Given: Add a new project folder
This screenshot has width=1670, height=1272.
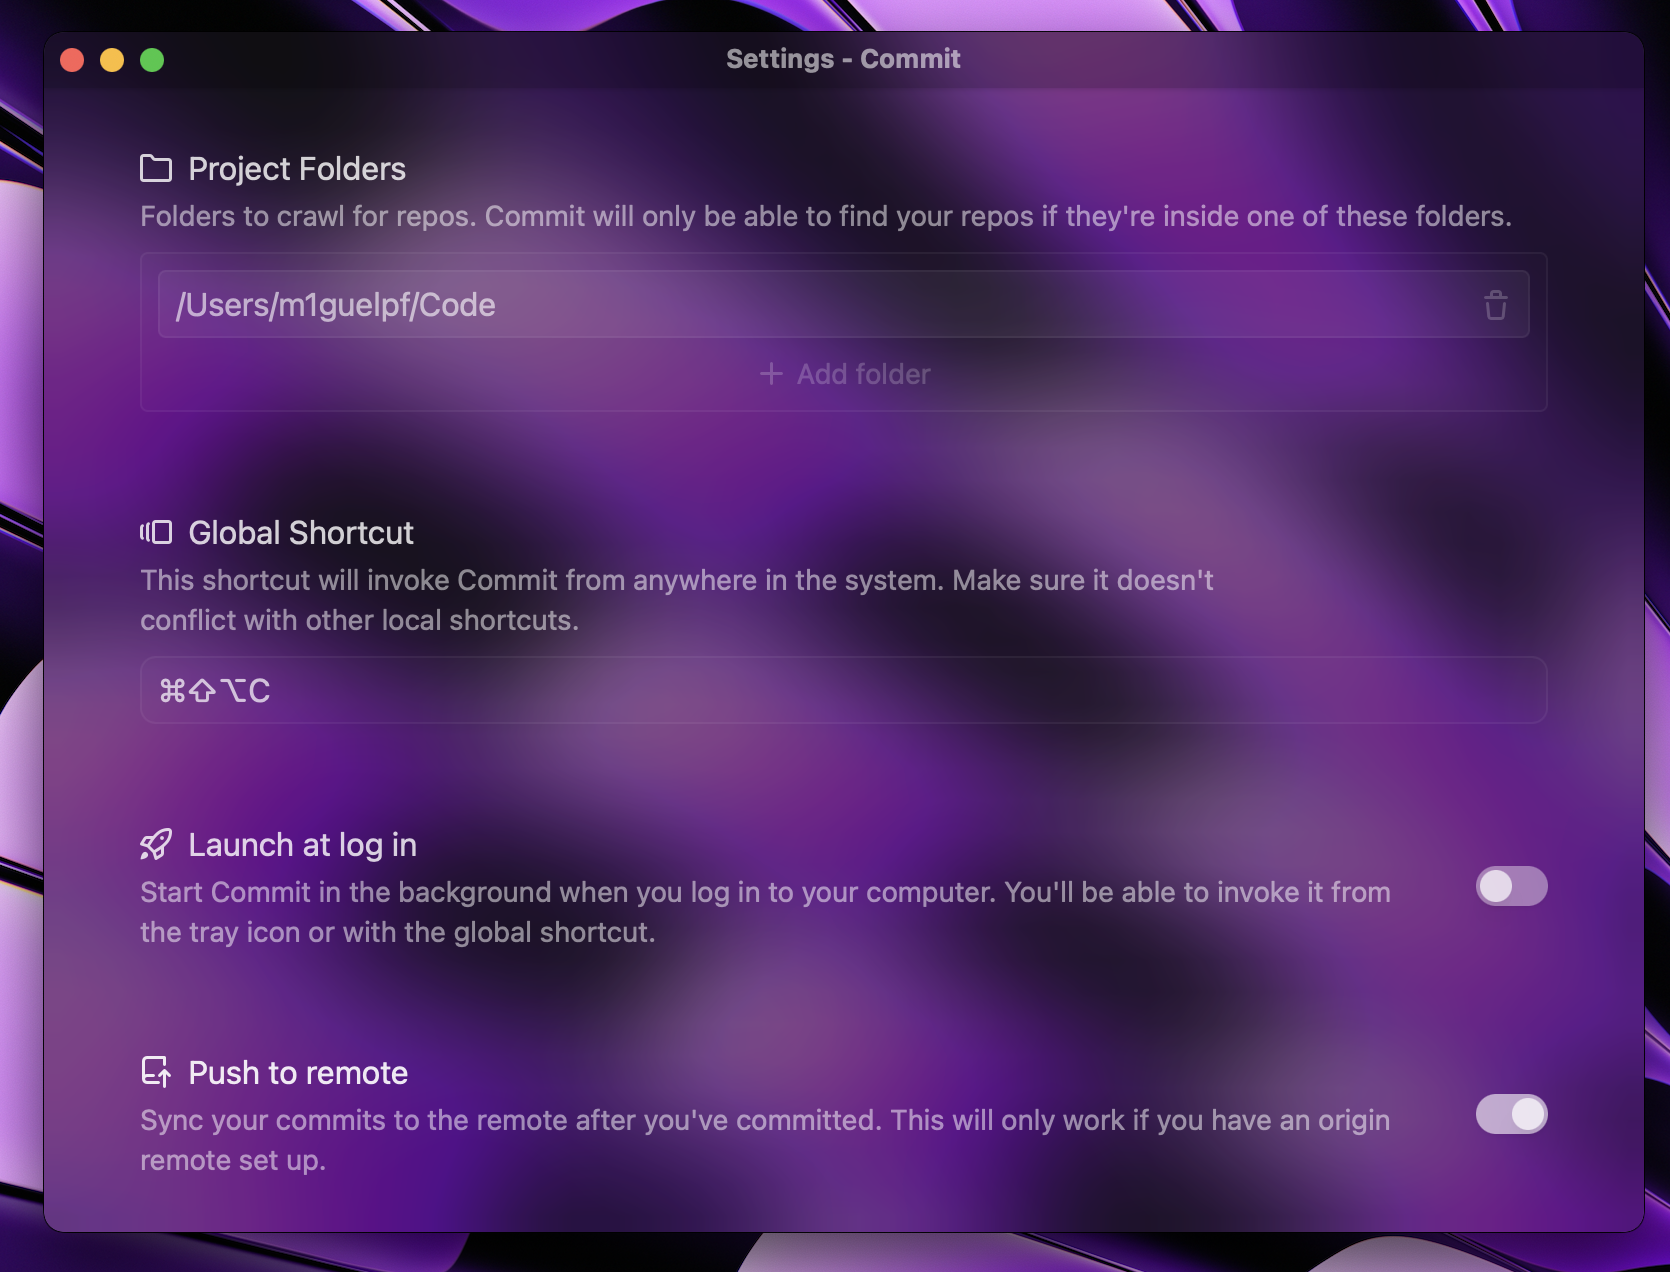Looking at the screenshot, I should coord(844,374).
